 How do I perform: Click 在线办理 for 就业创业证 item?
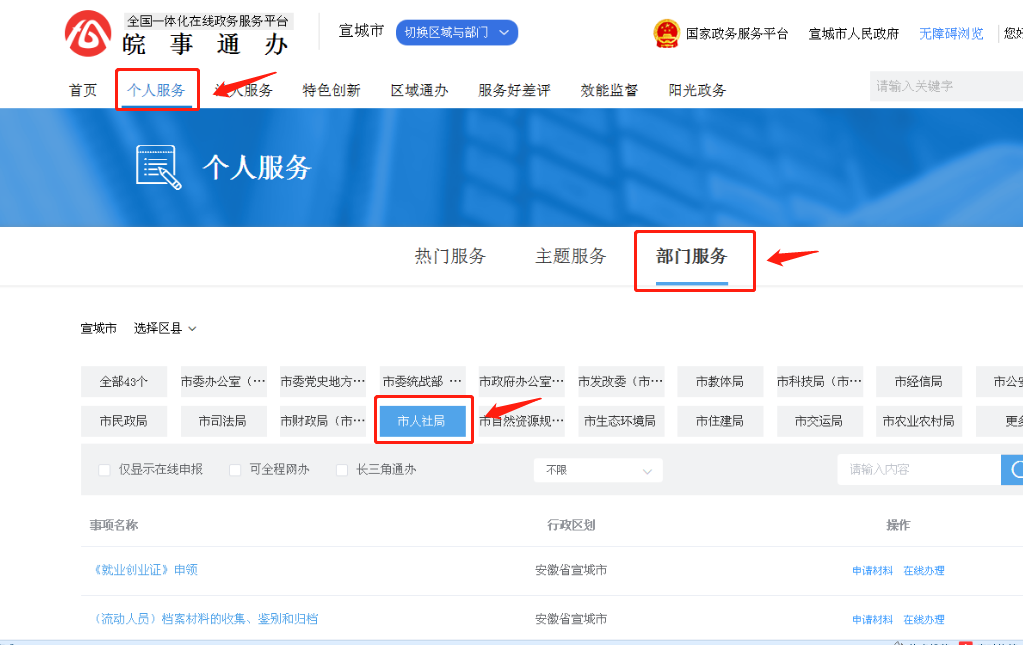point(924,571)
